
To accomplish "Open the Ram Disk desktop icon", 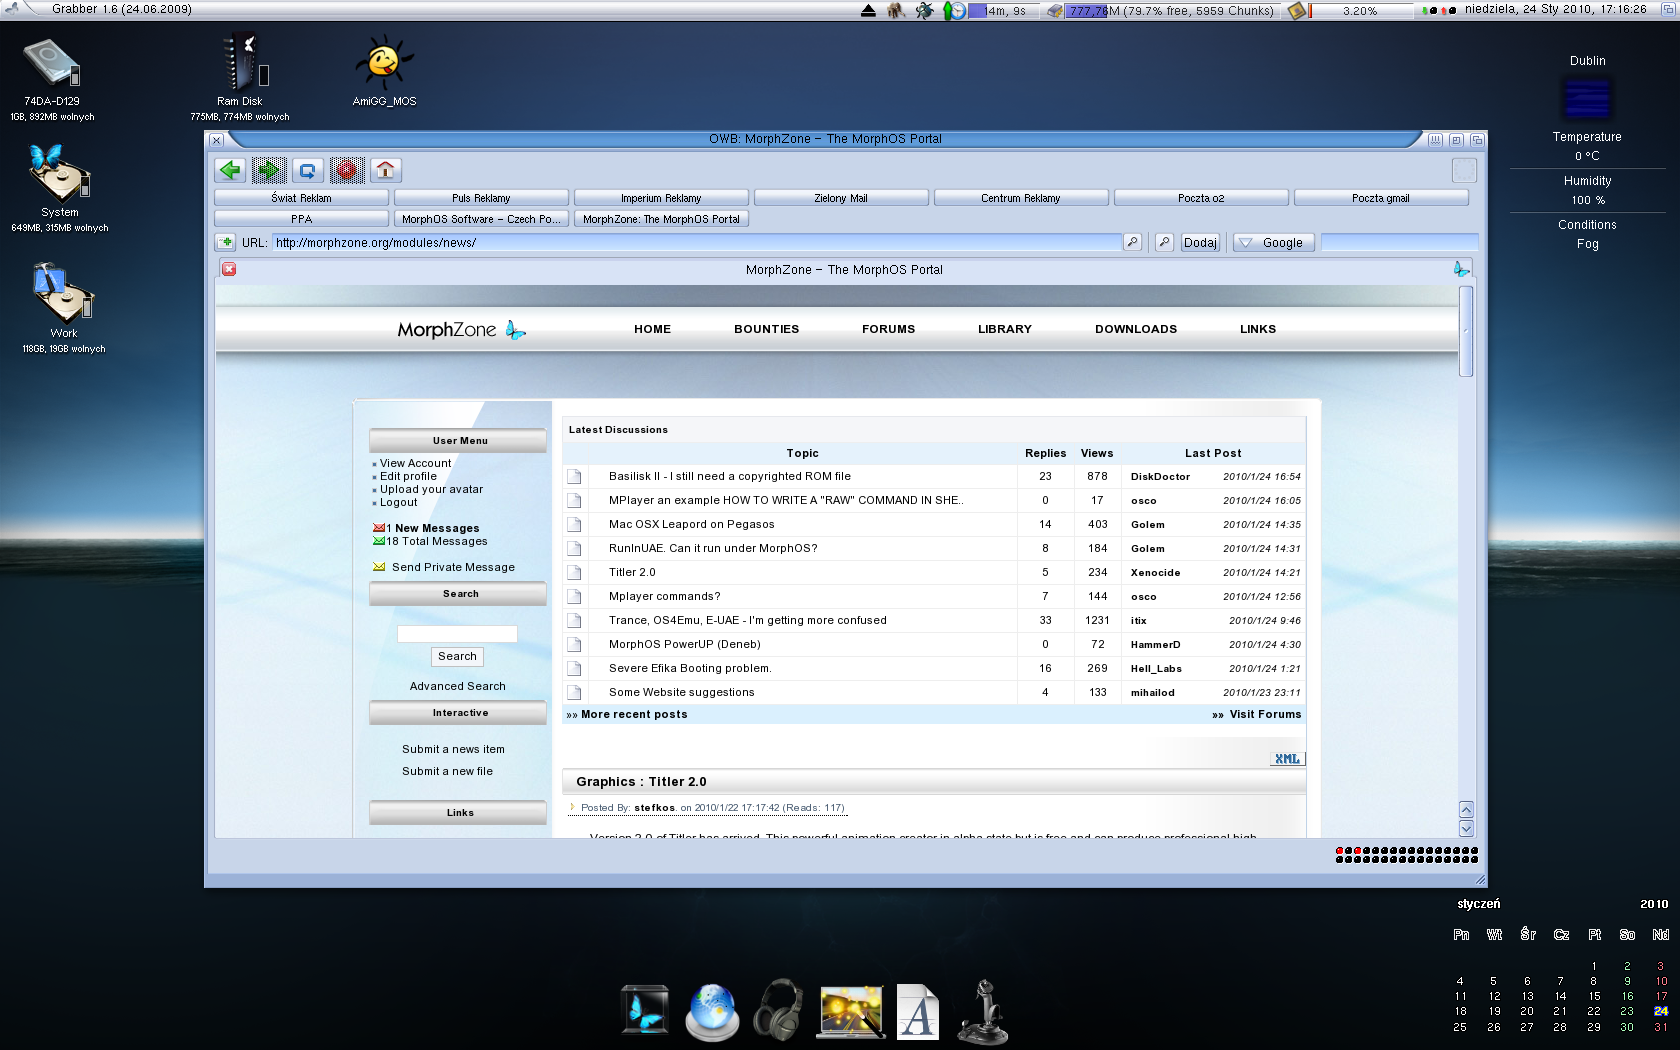I will pyautogui.click(x=244, y=62).
